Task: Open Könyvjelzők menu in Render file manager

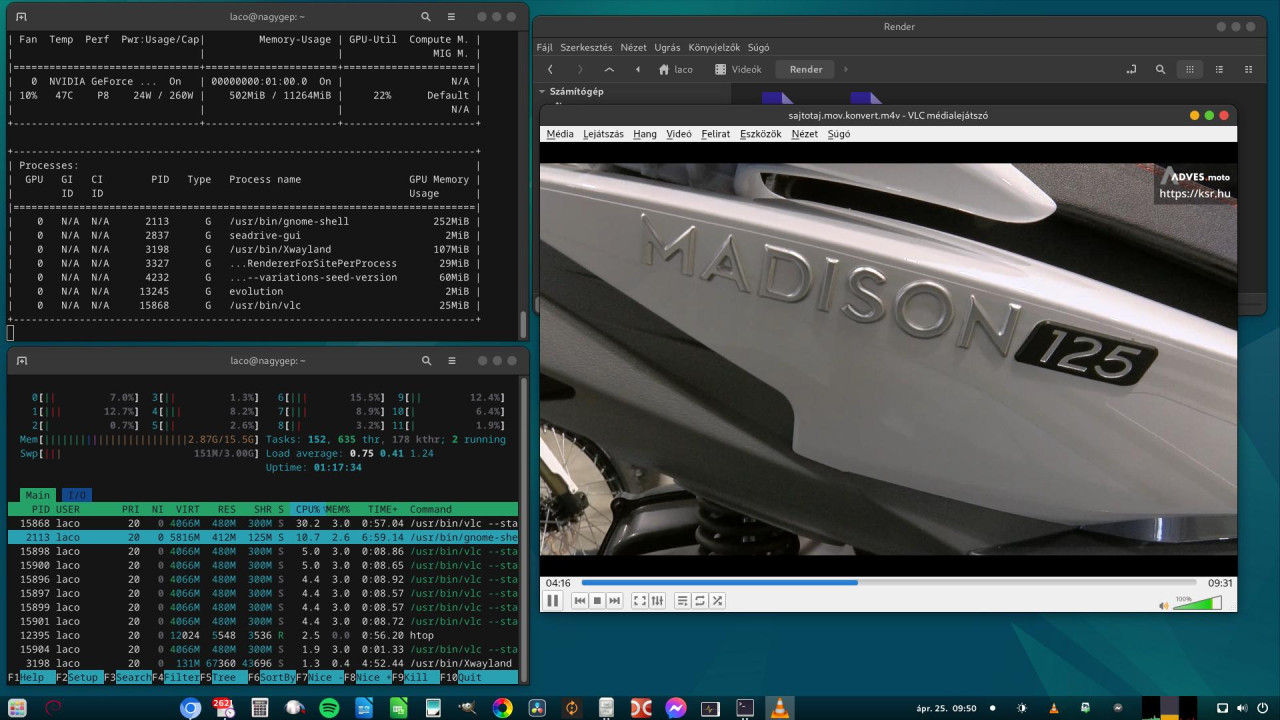Action: click(715, 47)
